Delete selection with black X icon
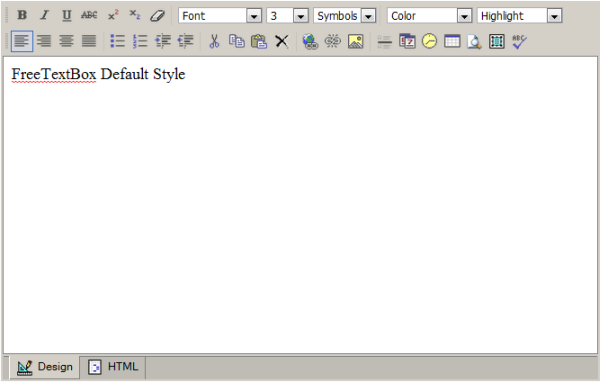 (282, 41)
